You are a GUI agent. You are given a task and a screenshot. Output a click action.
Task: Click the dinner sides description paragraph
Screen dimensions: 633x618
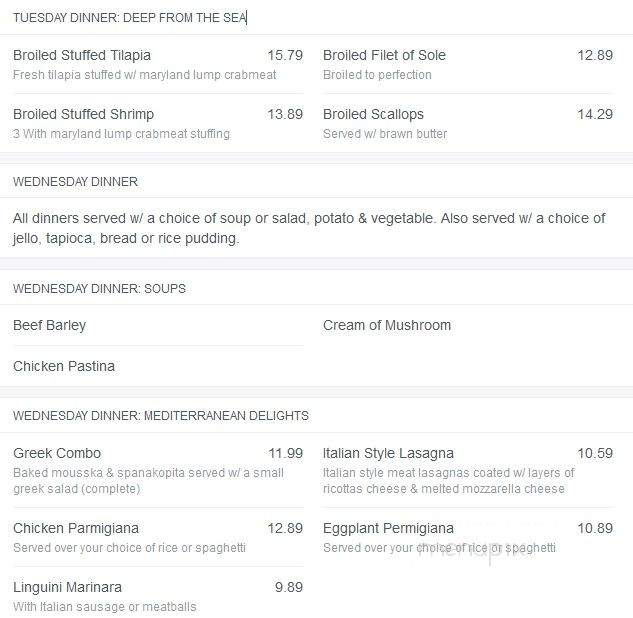309,228
